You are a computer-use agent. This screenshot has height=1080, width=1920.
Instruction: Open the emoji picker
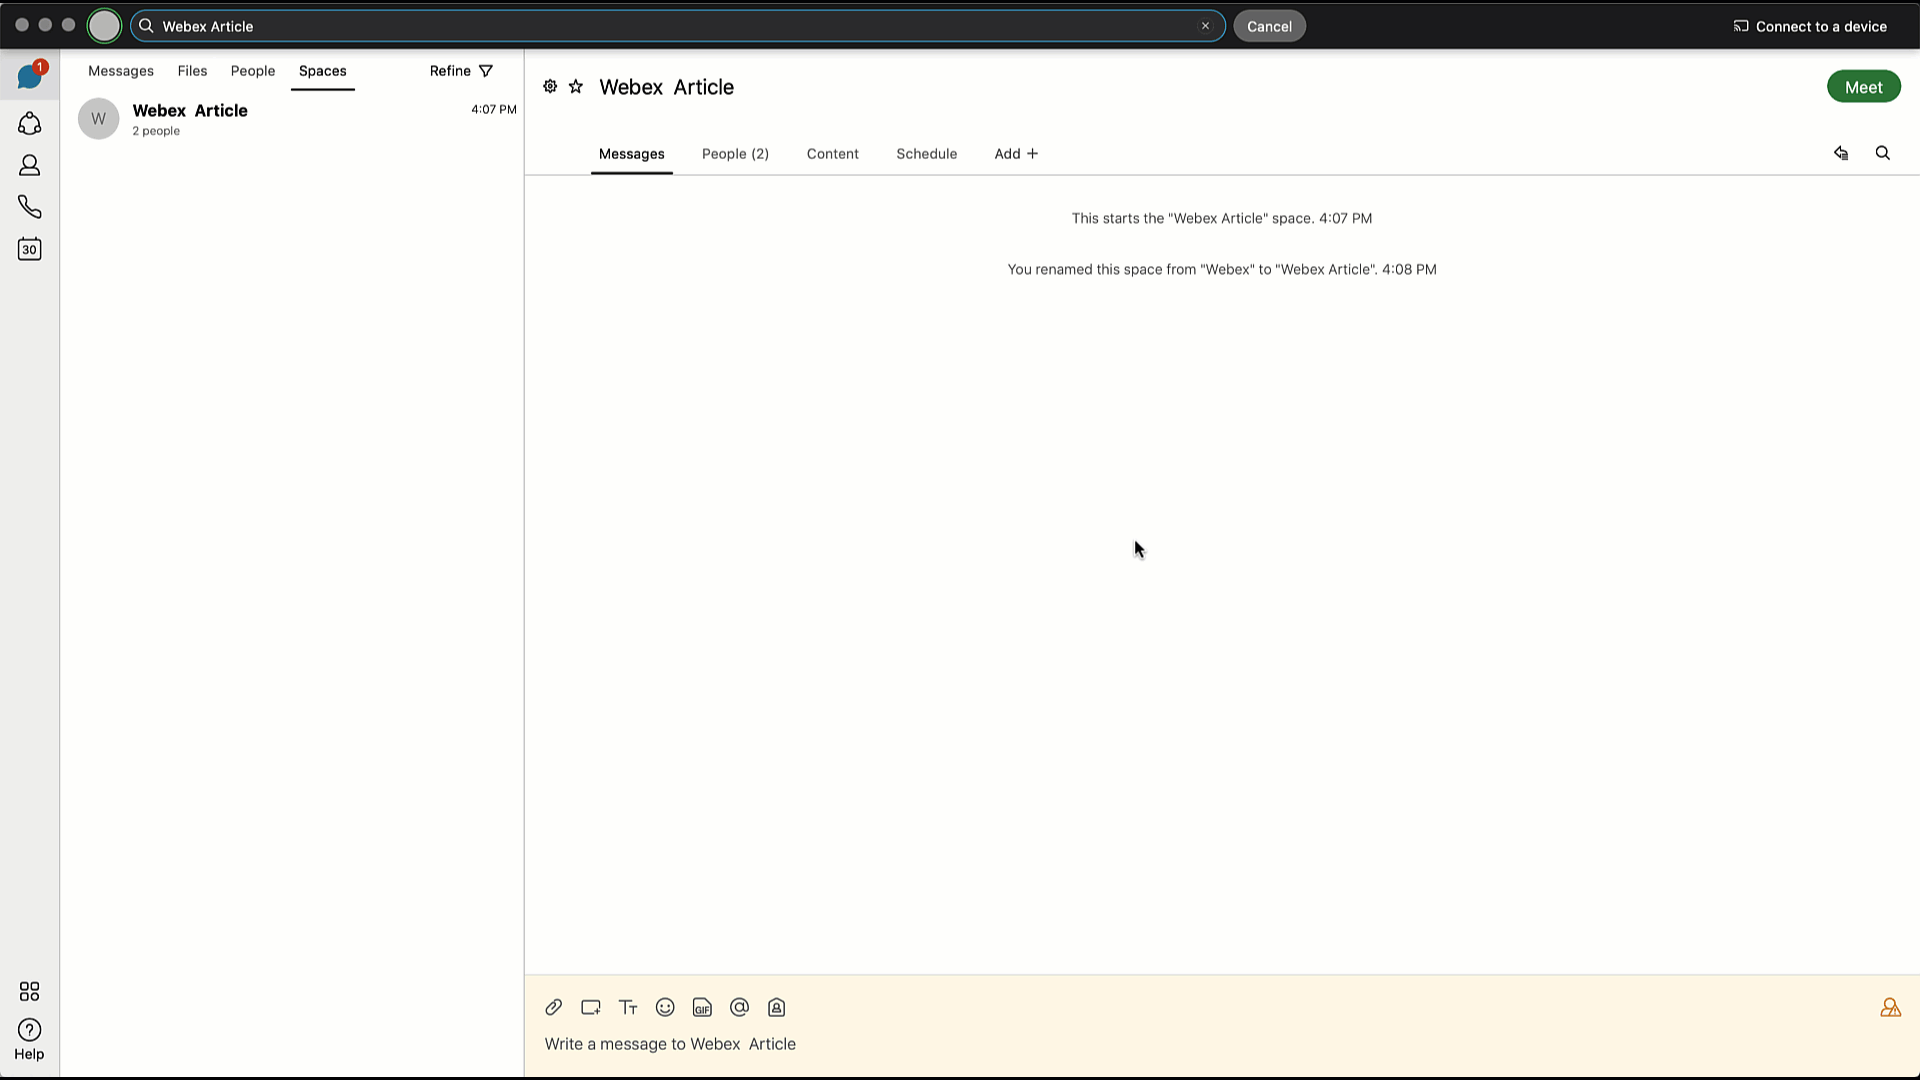point(665,1007)
